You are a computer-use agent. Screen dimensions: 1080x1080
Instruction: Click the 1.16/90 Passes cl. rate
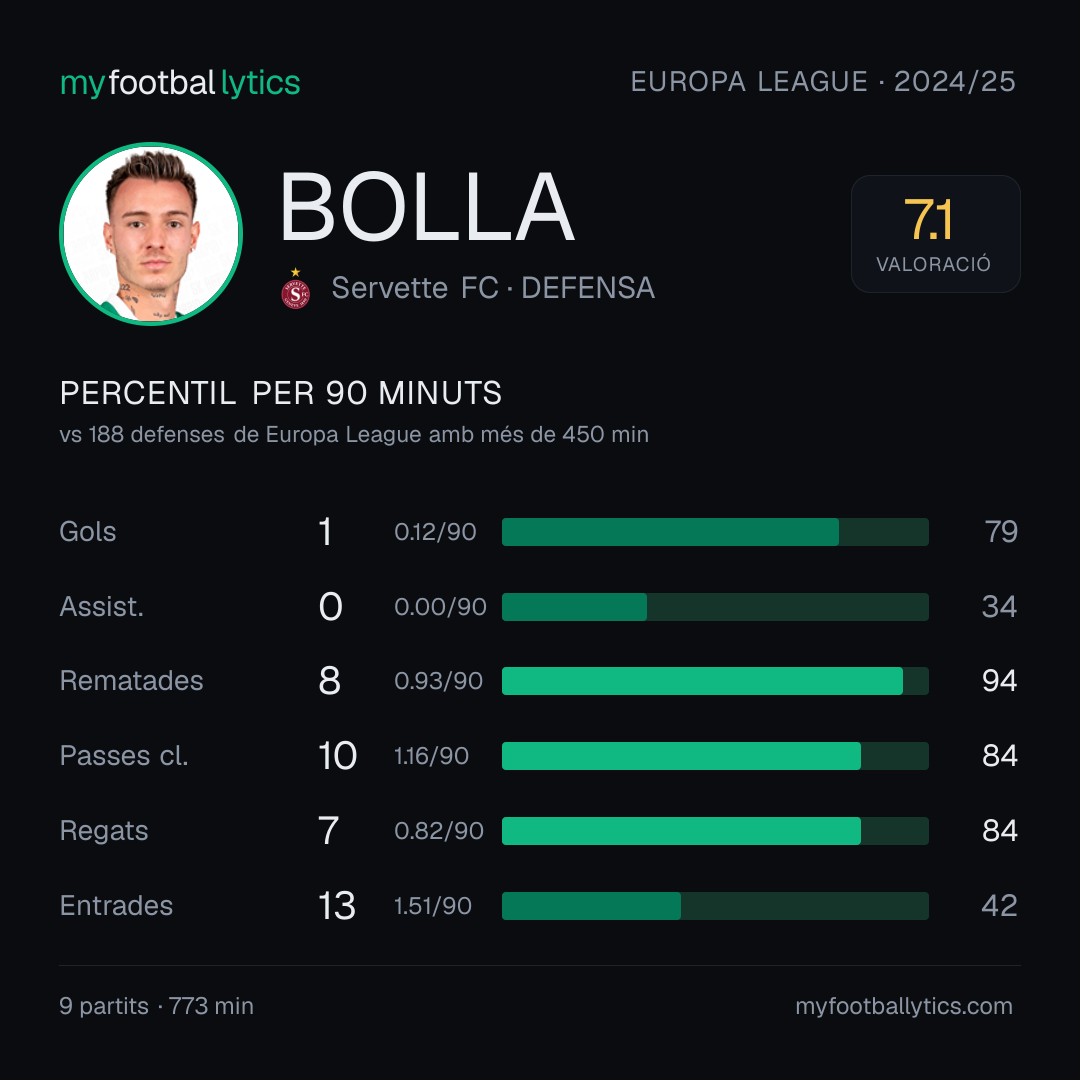point(431,756)
